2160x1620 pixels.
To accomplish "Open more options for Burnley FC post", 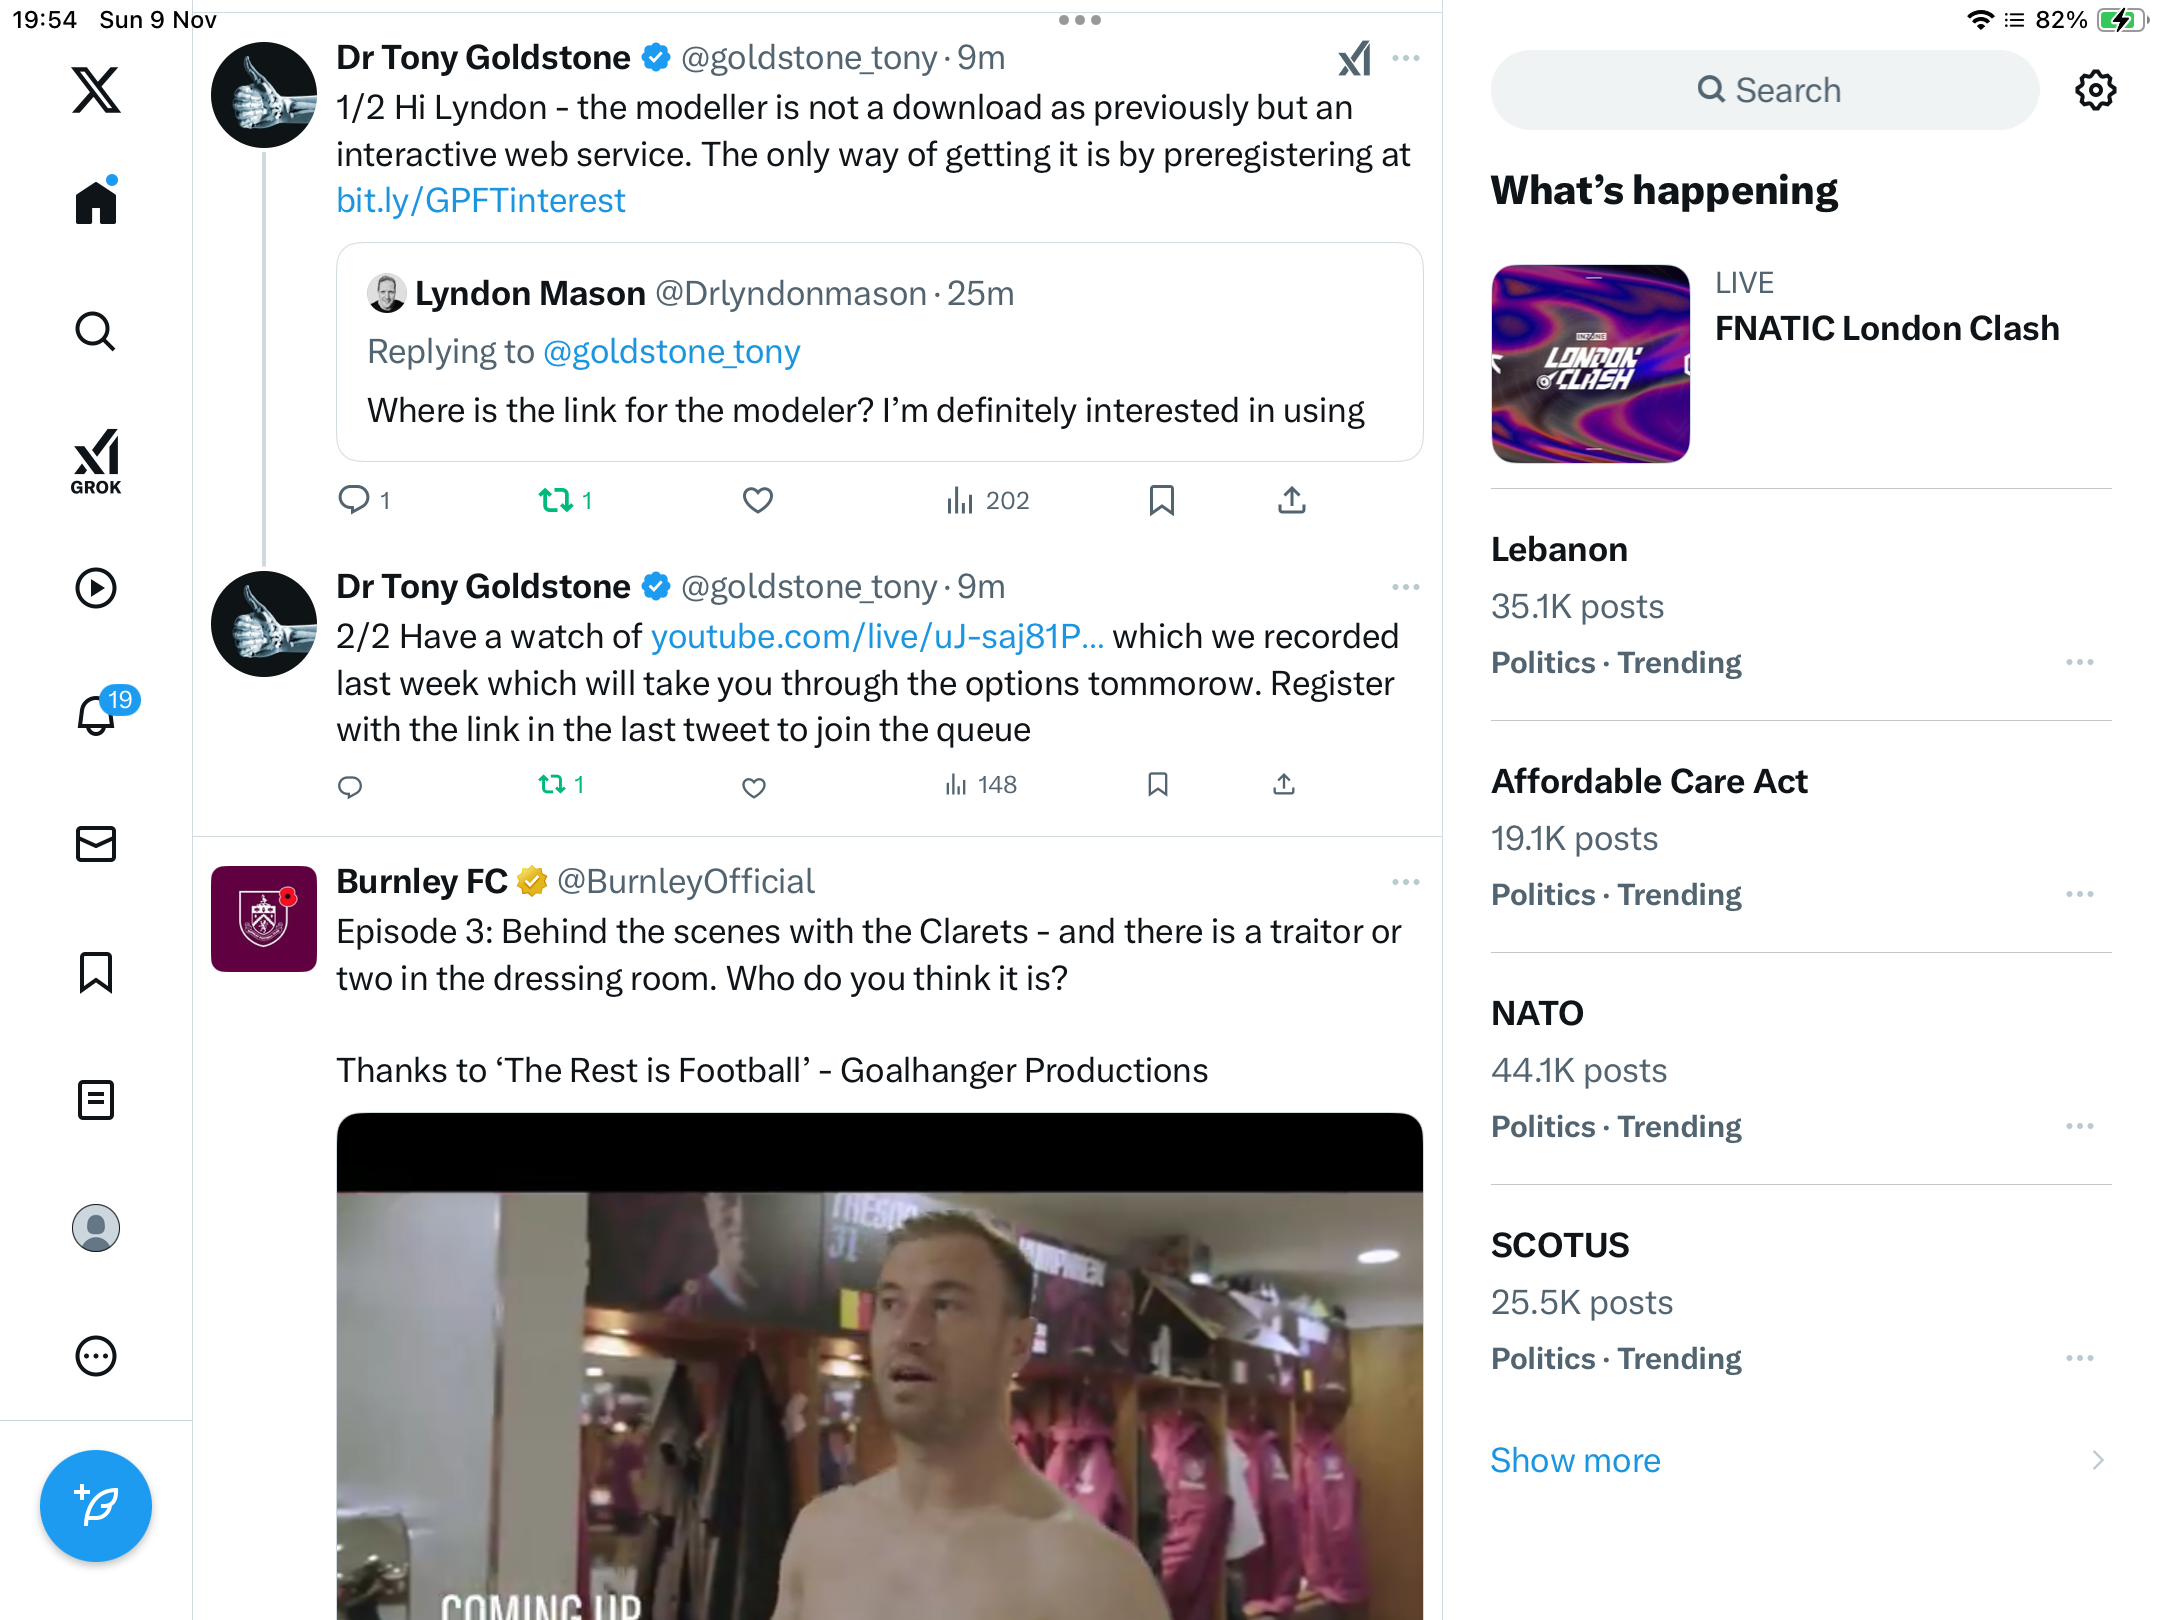I will 1405,882.
